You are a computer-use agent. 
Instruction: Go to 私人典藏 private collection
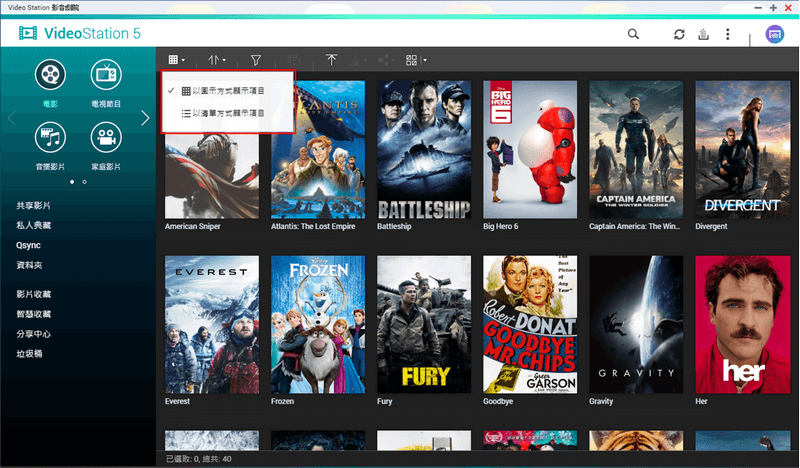pos(34,225)
